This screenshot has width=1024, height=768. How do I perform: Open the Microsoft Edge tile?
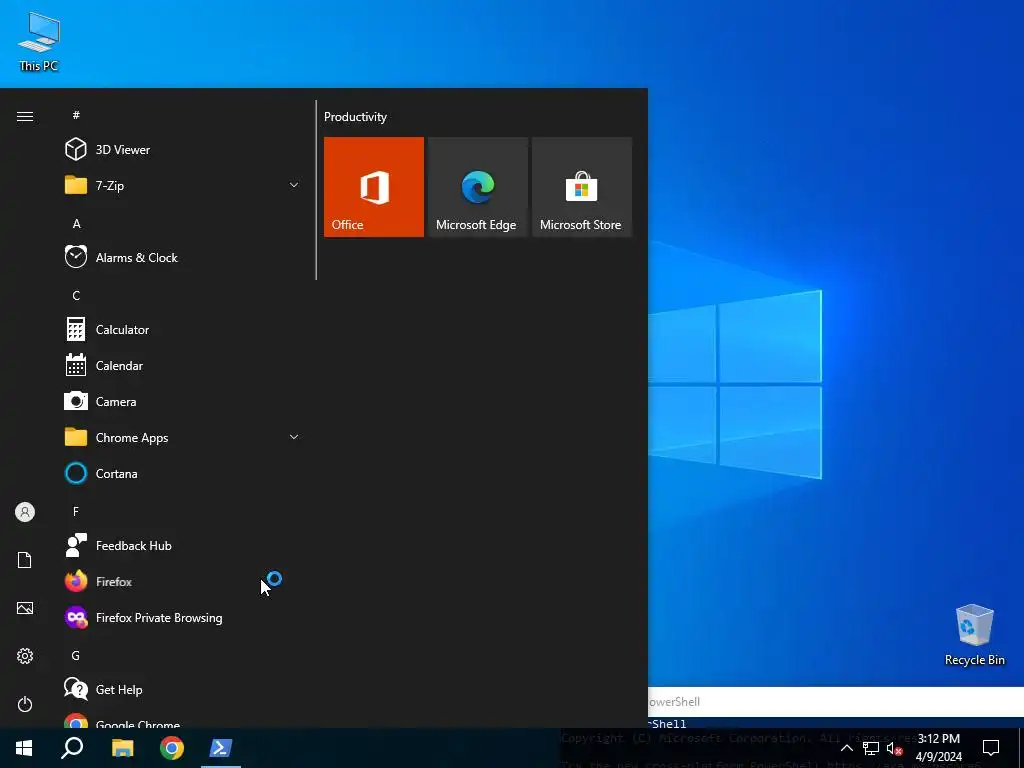pyautogui.click(x=477, y=187)
